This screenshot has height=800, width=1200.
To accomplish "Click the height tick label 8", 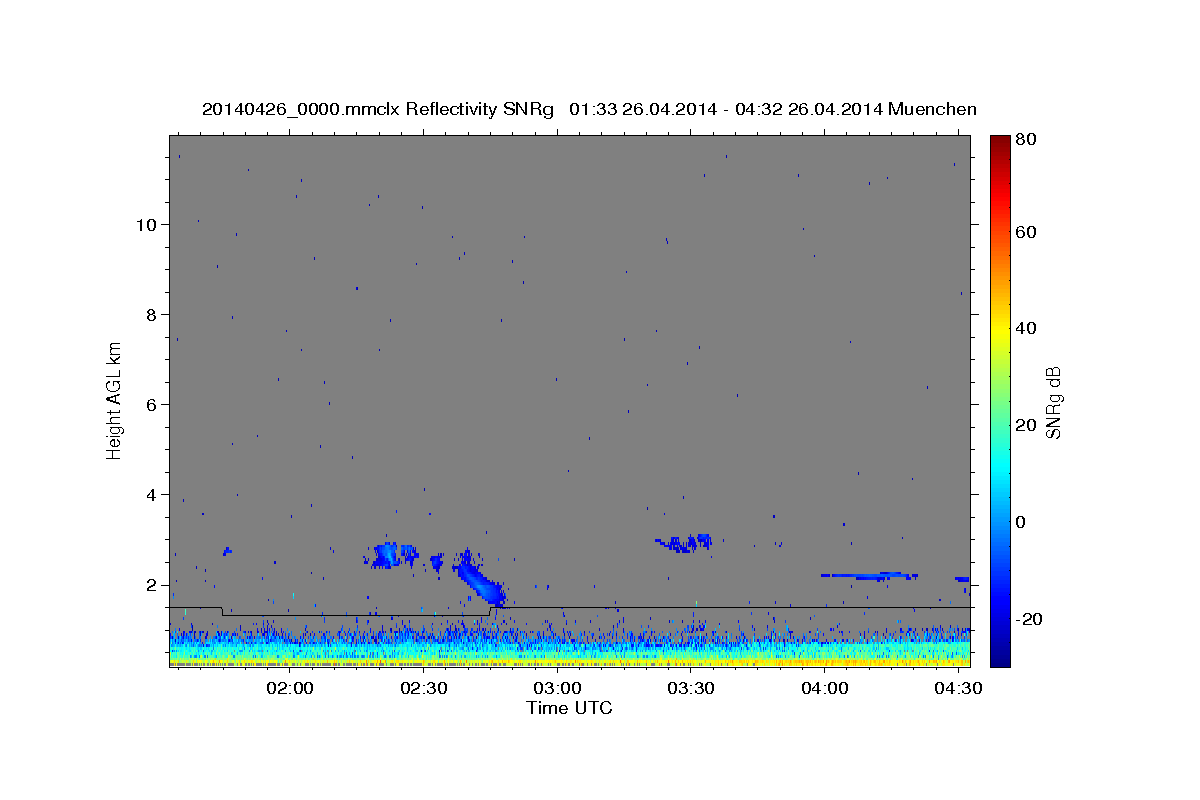I will click(151, 314).
